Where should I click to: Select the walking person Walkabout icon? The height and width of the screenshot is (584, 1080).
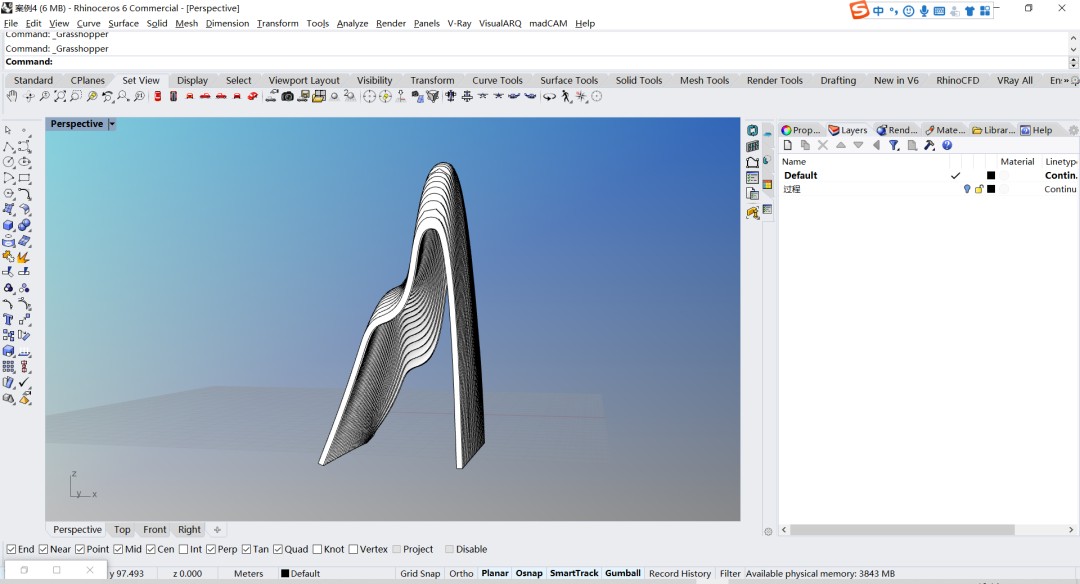566,96
